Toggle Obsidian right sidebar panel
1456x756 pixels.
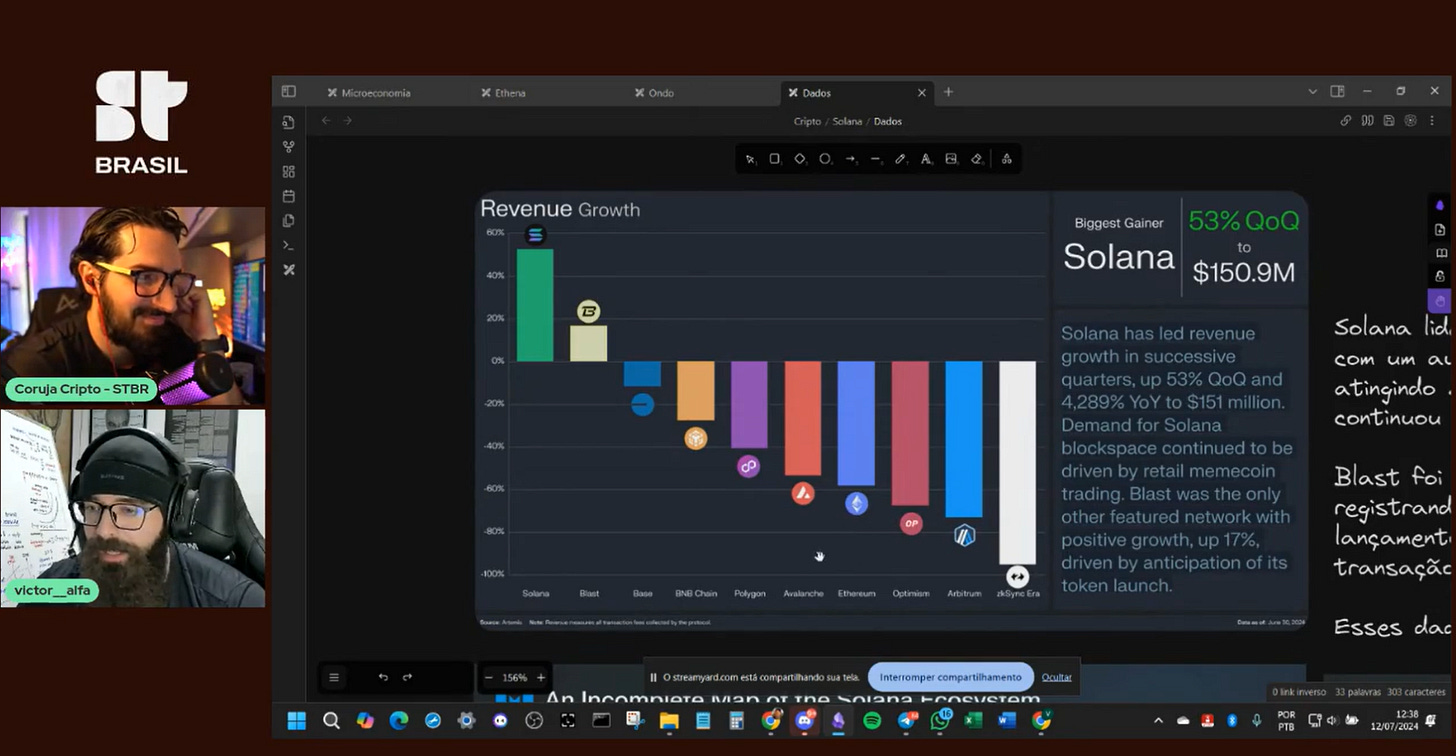click(1337, 92)
